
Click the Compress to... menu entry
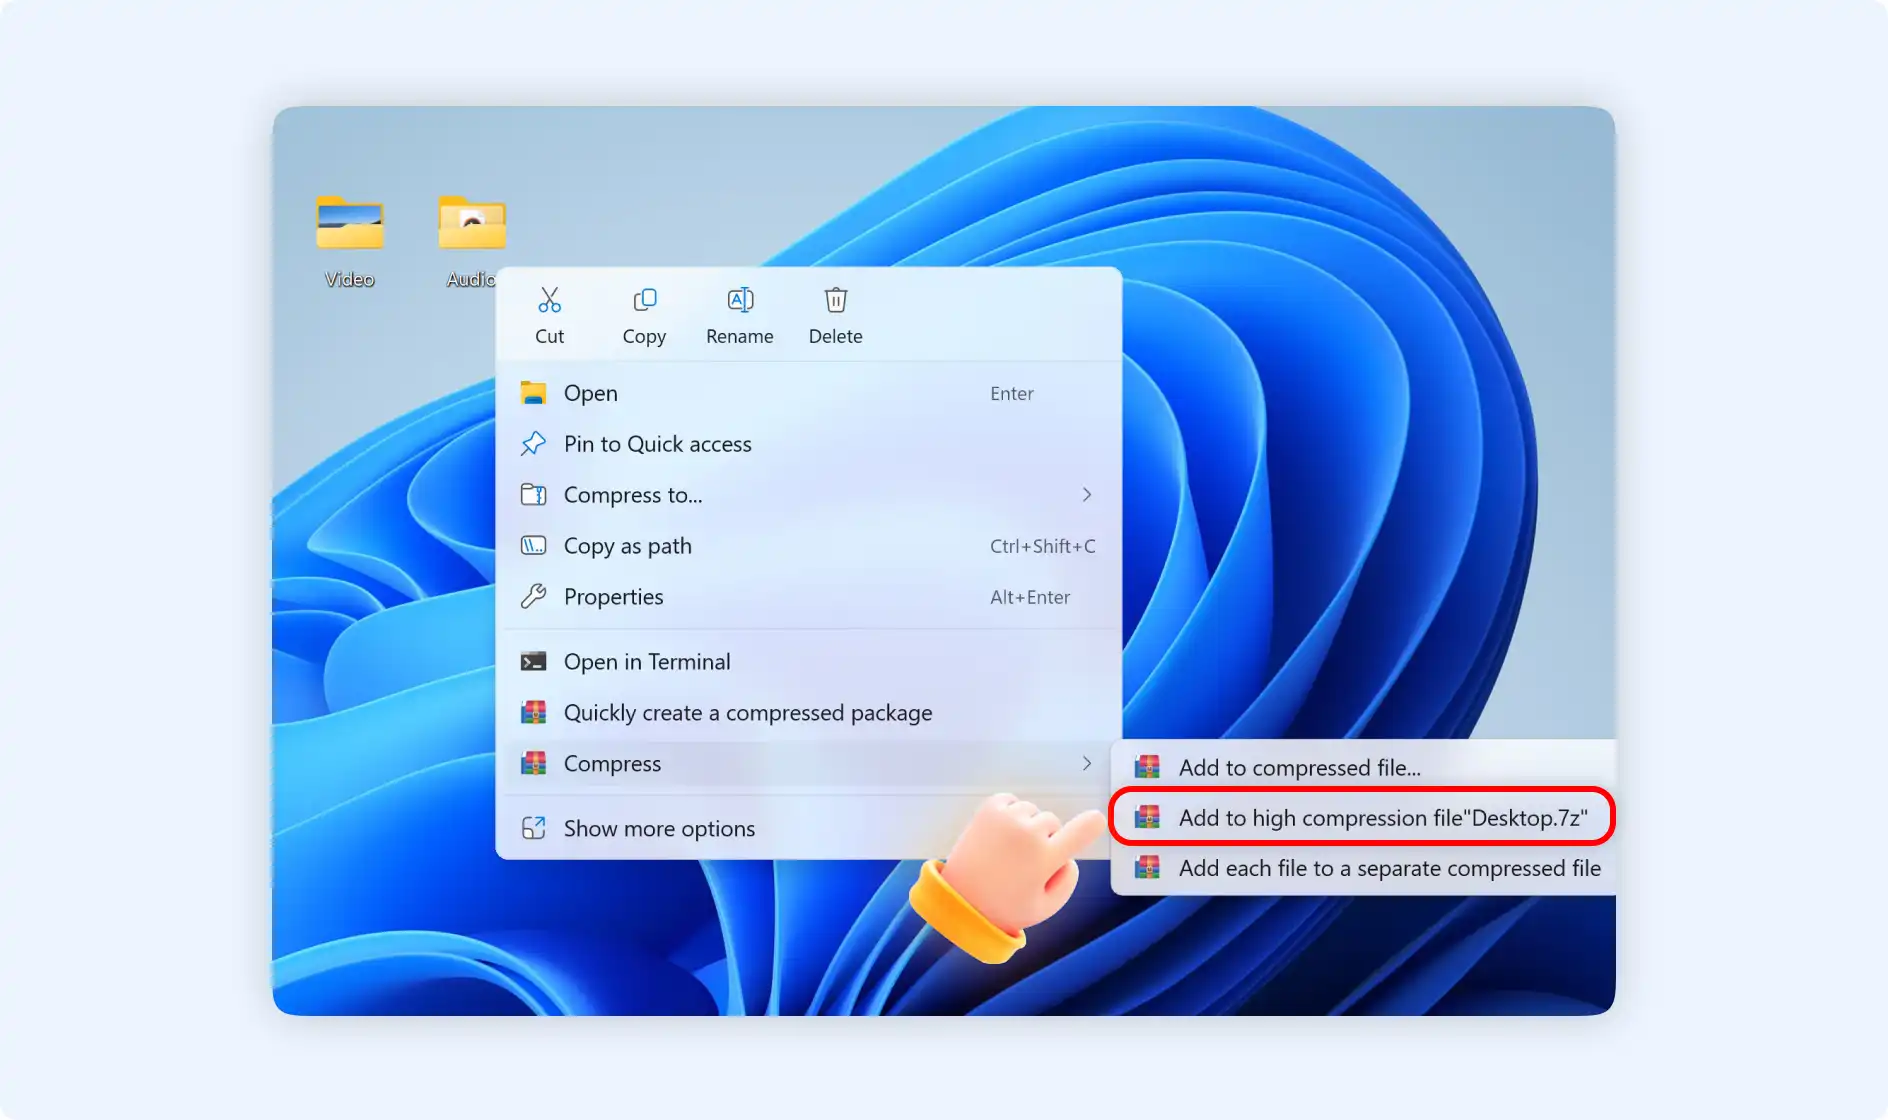pos(808,495)
